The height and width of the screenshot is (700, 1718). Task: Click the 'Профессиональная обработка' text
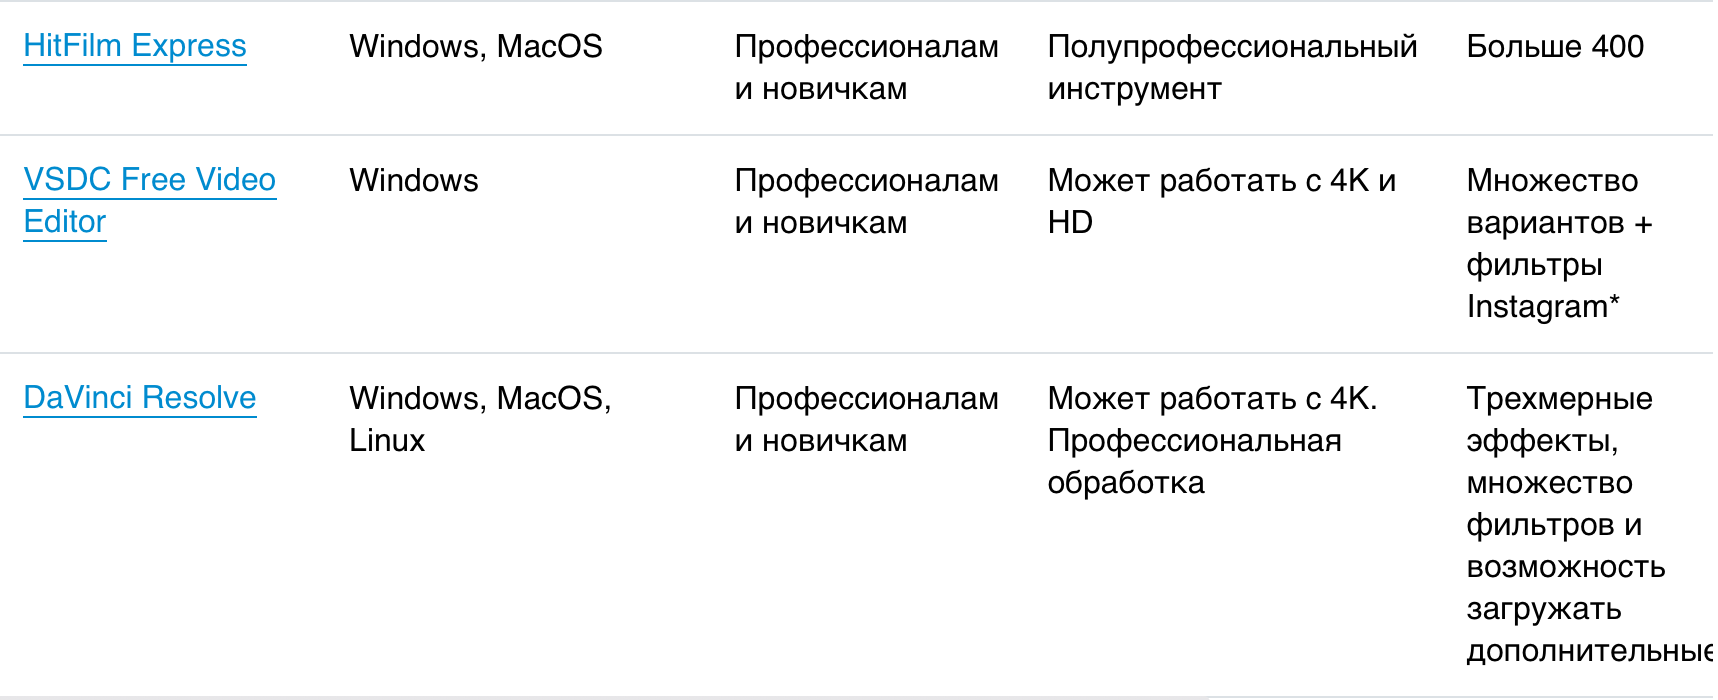click(1194, 461)
